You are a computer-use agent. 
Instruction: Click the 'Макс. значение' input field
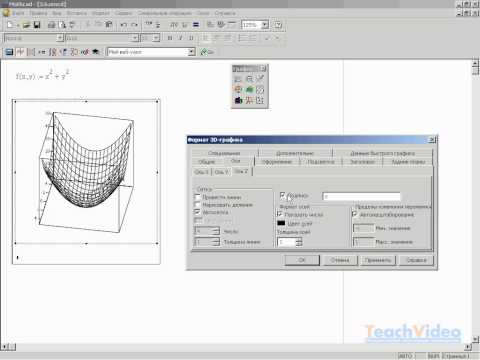tap(363, 242)
